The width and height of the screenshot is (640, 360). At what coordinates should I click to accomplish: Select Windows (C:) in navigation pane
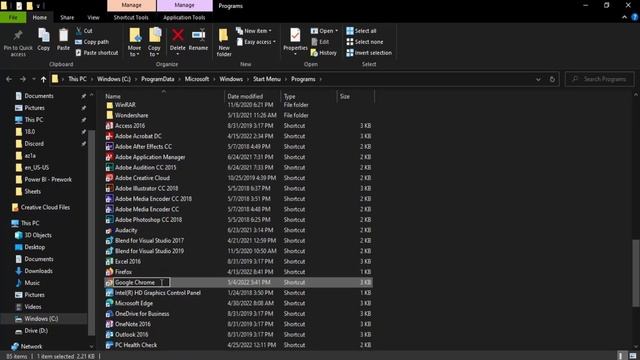41,319
